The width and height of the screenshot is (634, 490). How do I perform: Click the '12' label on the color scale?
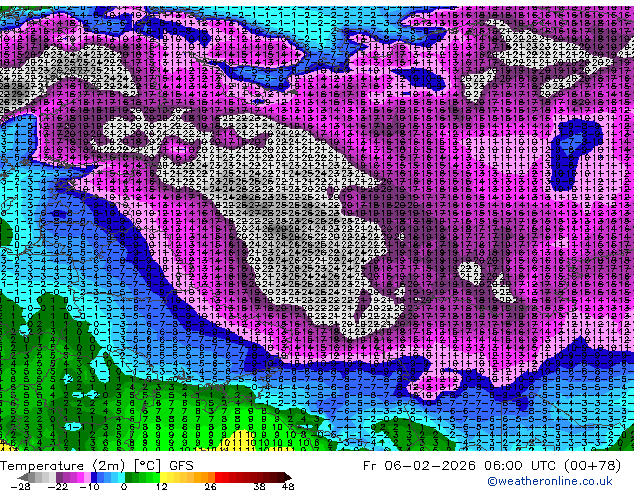(x=162, y=486)
